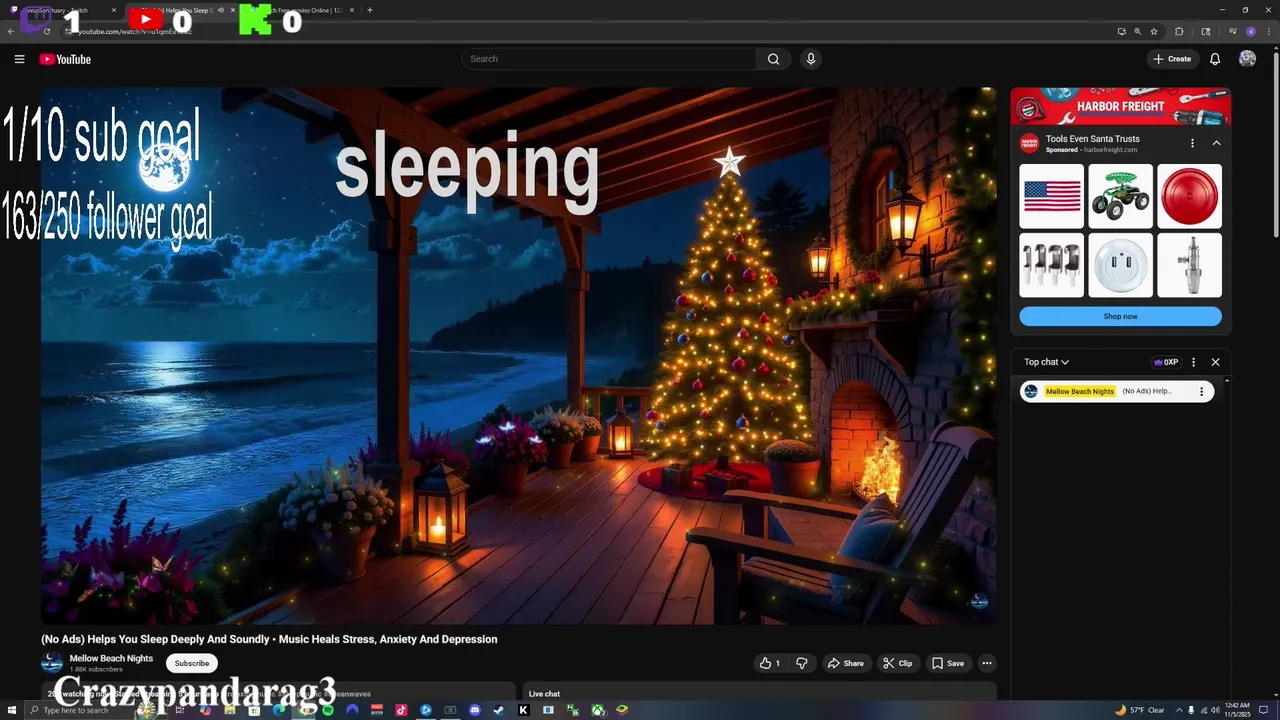Go to the YouTube home logo
Image resolution: width=1280 pixels, height=720 pixels.
[x=65, y=59]
